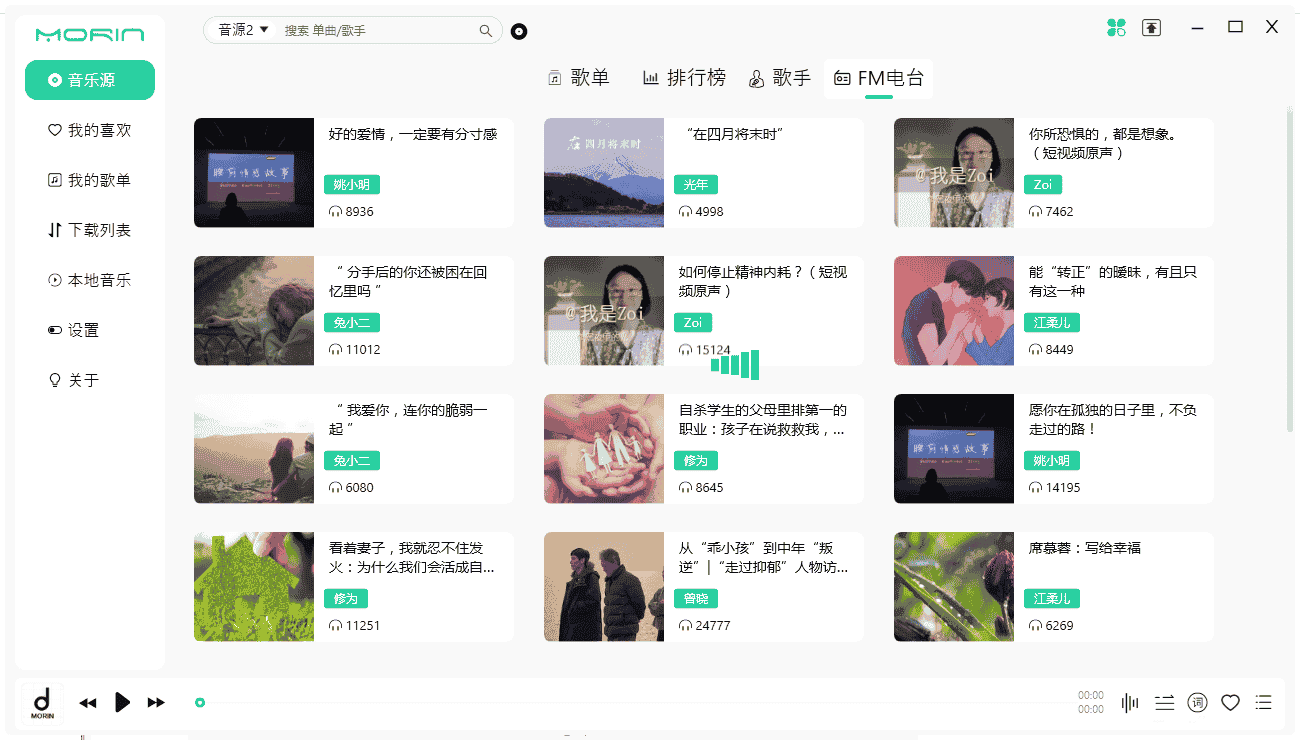Skip to the next track
Screen dimensions: 1300x740
click(x=156, y=703)
